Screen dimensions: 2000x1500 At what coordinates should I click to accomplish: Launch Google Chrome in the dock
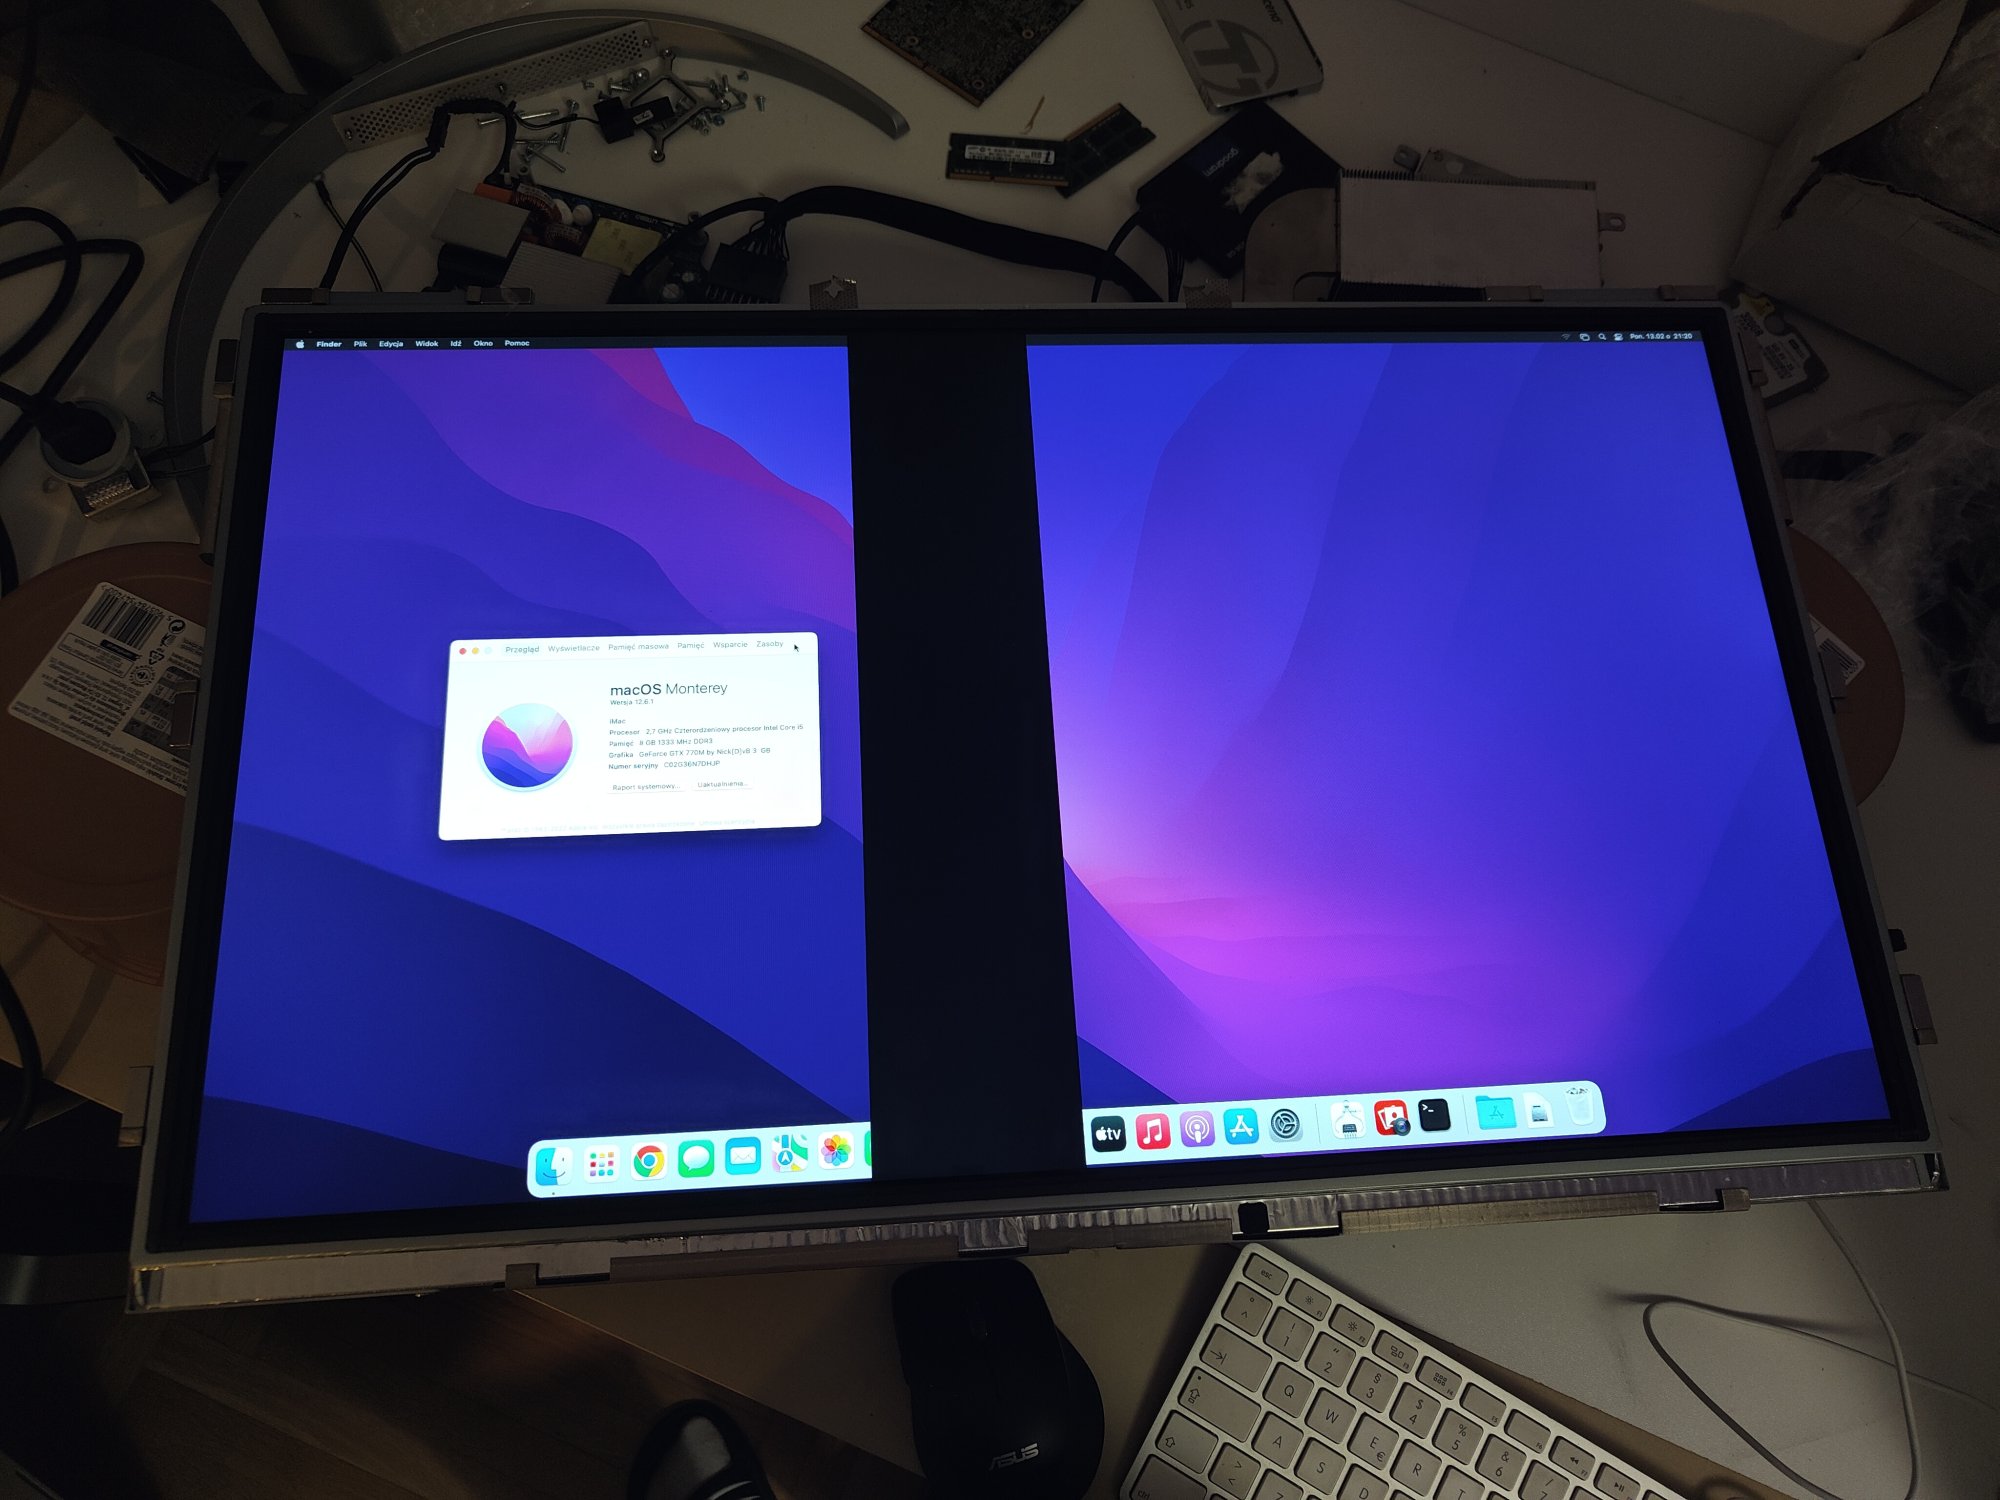[x=649, y=1161]
